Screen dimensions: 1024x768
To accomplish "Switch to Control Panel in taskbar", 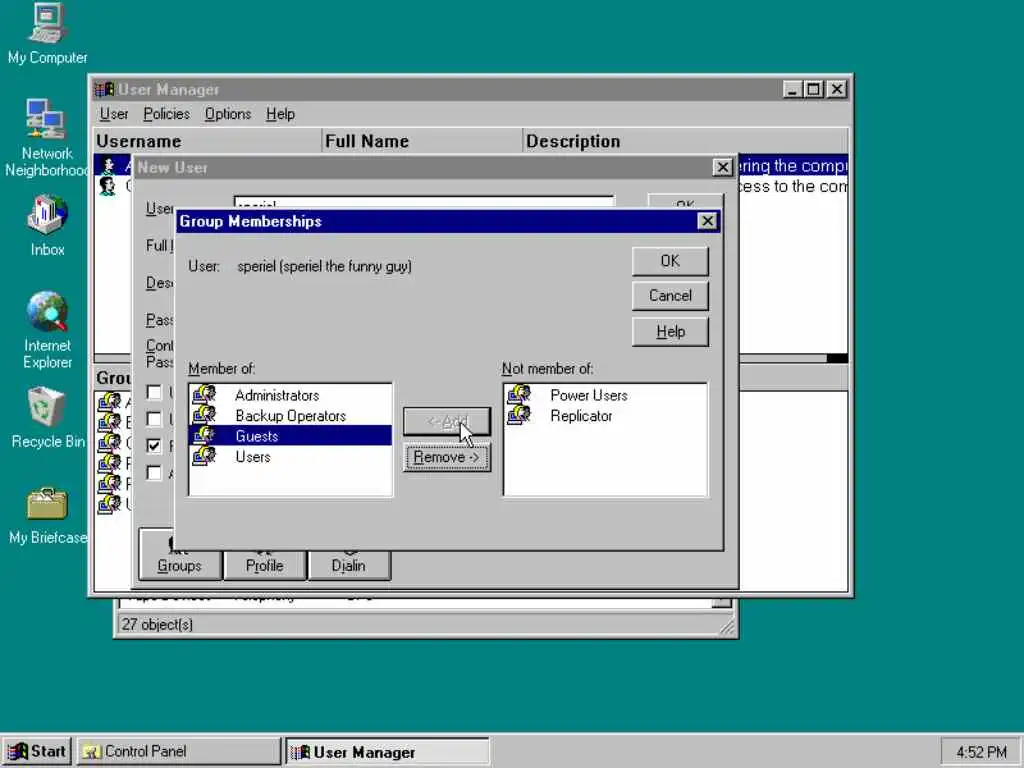I will (x=179, y=752).
